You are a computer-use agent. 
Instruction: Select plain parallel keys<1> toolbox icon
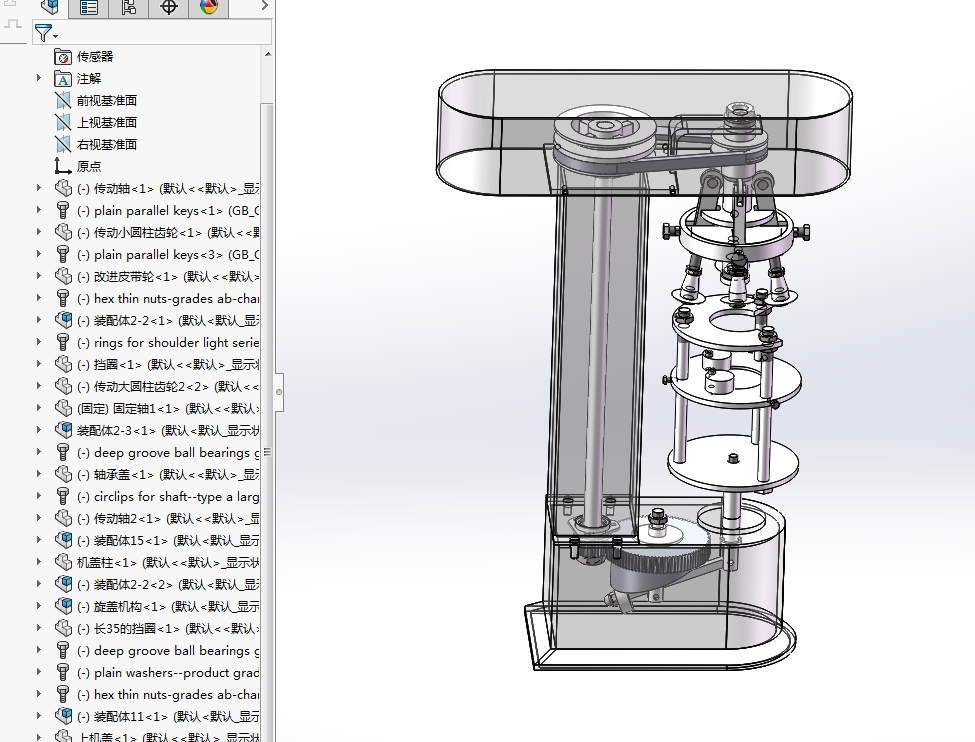pos(63,211)
